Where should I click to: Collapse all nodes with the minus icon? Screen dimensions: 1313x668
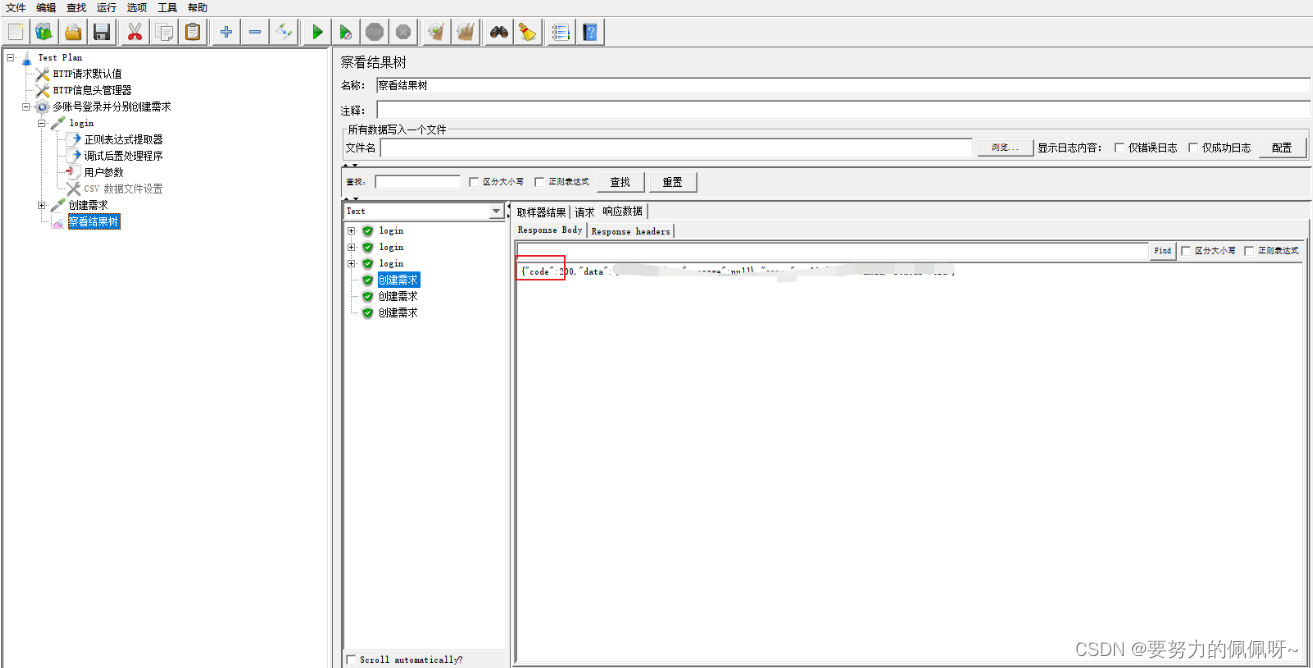pos(255,32)
